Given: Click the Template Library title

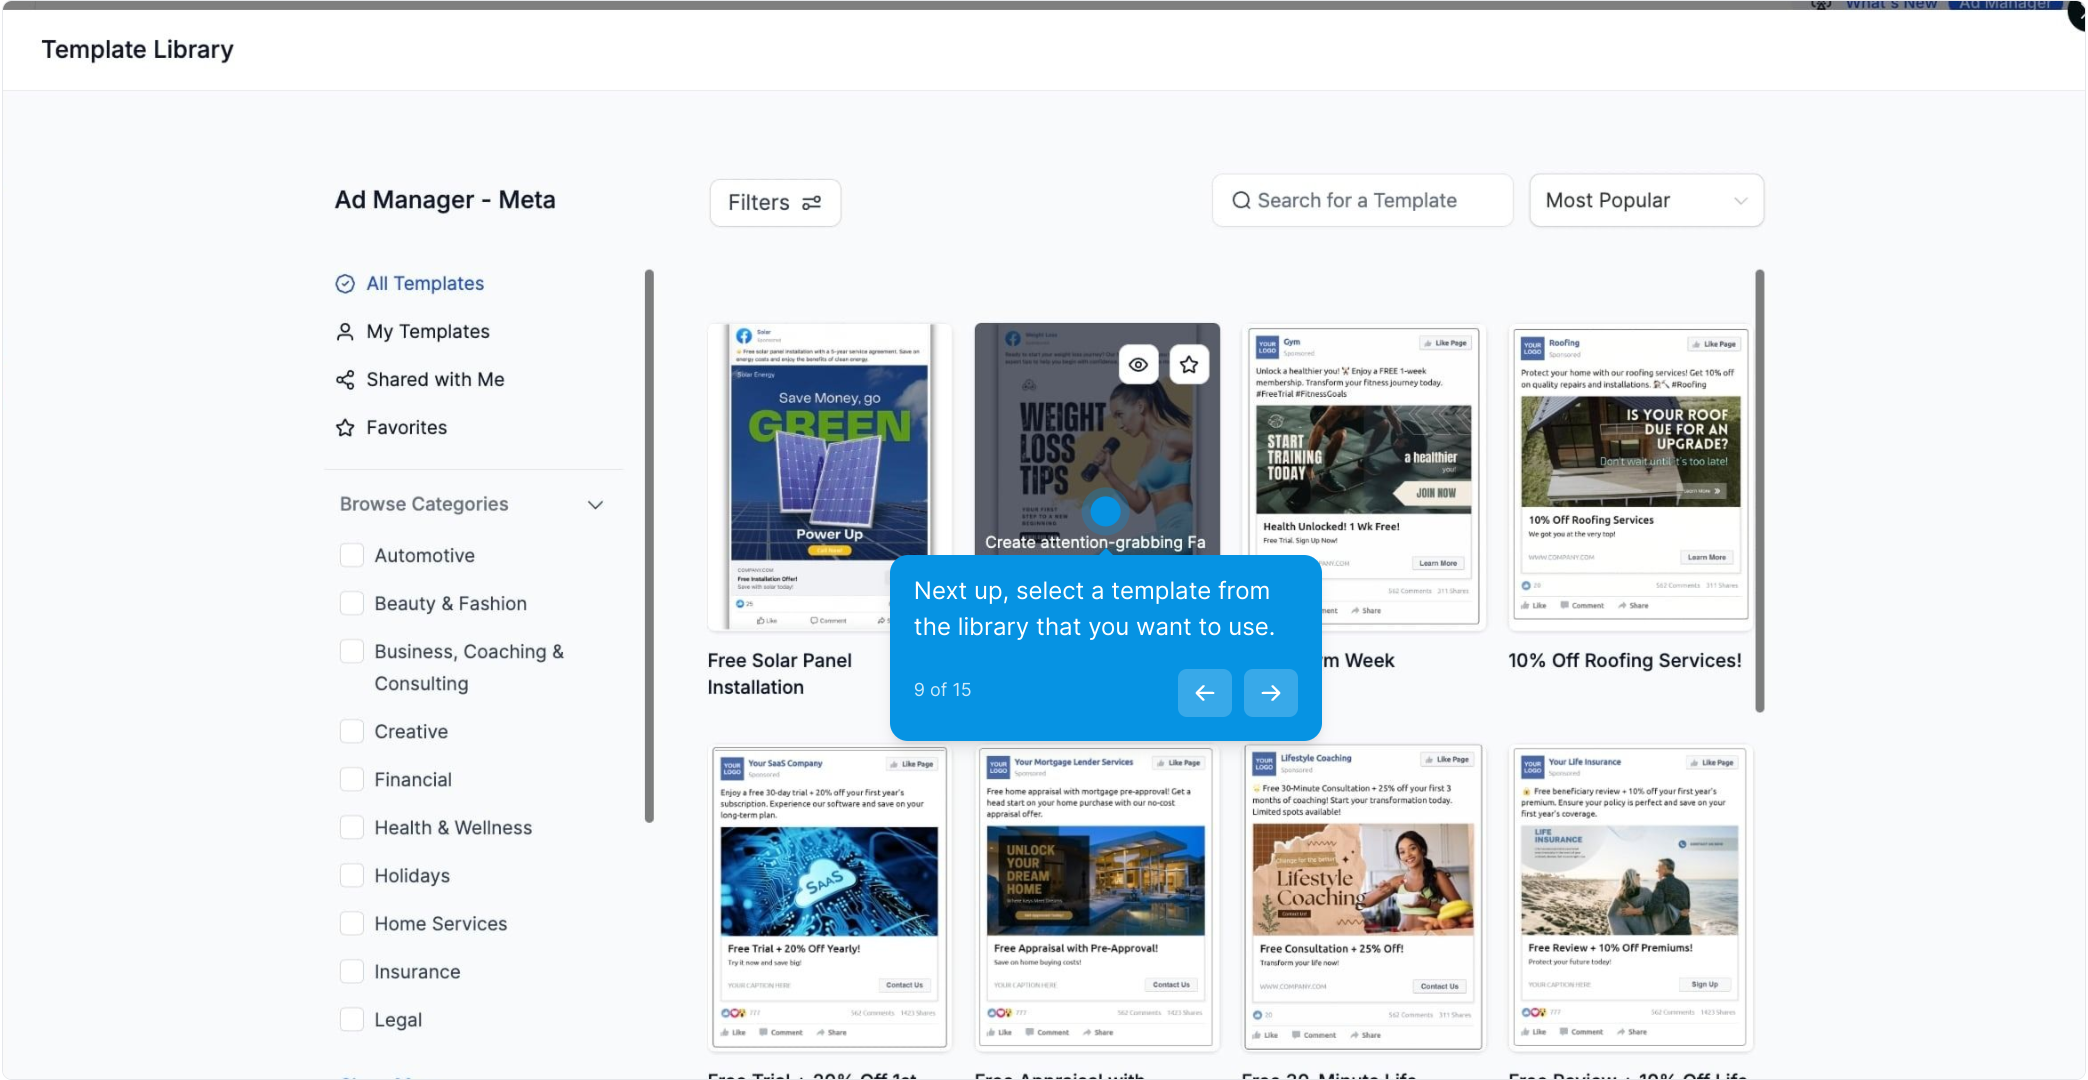Looking at the screenshot, I should pyautogui.click(x=137, y=50).
